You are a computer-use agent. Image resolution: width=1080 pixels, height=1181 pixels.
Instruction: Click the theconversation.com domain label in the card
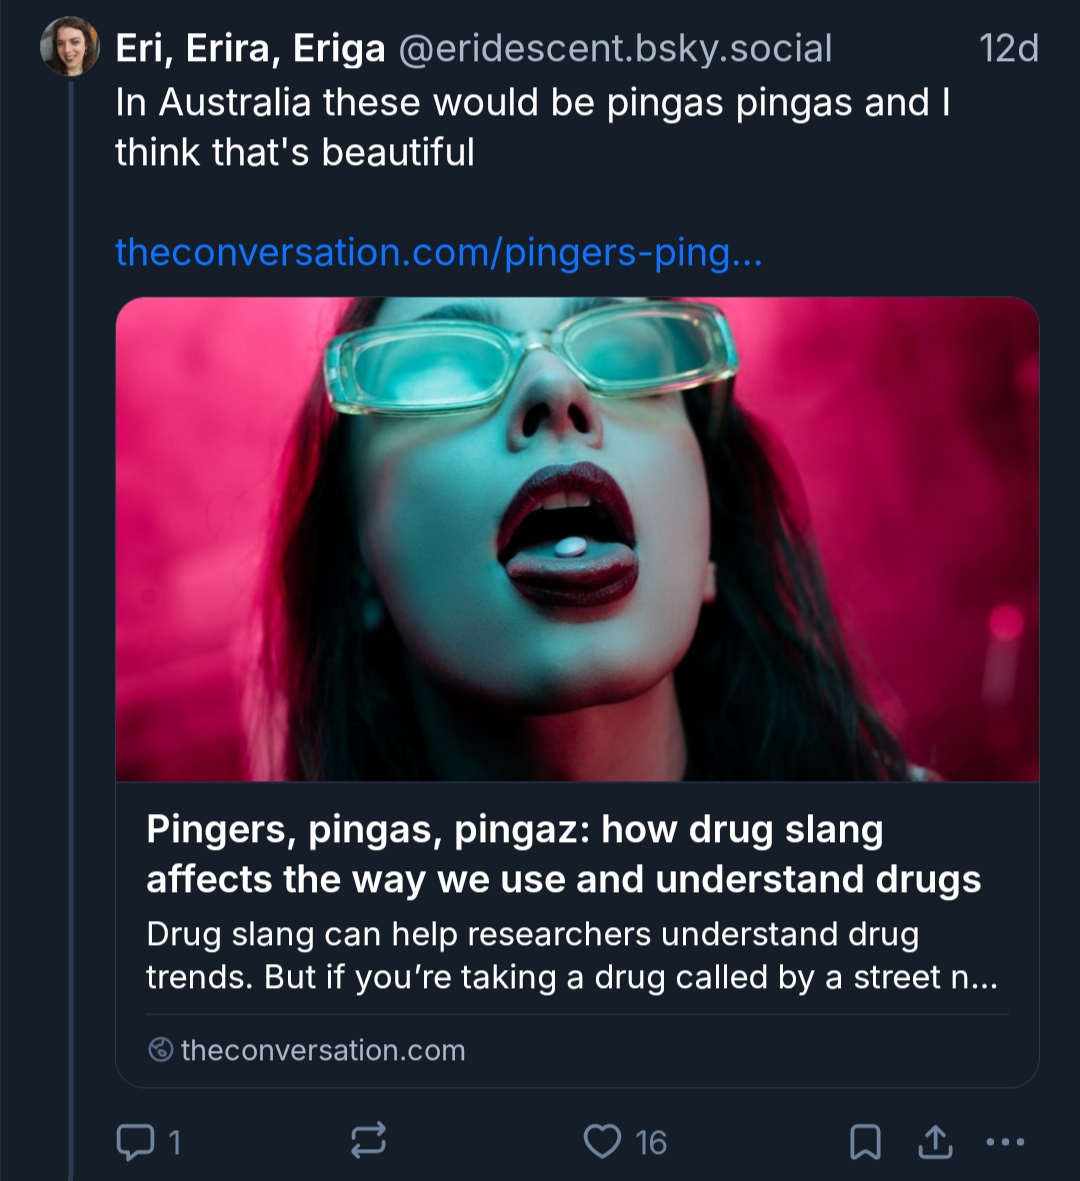click(322, 1050)
